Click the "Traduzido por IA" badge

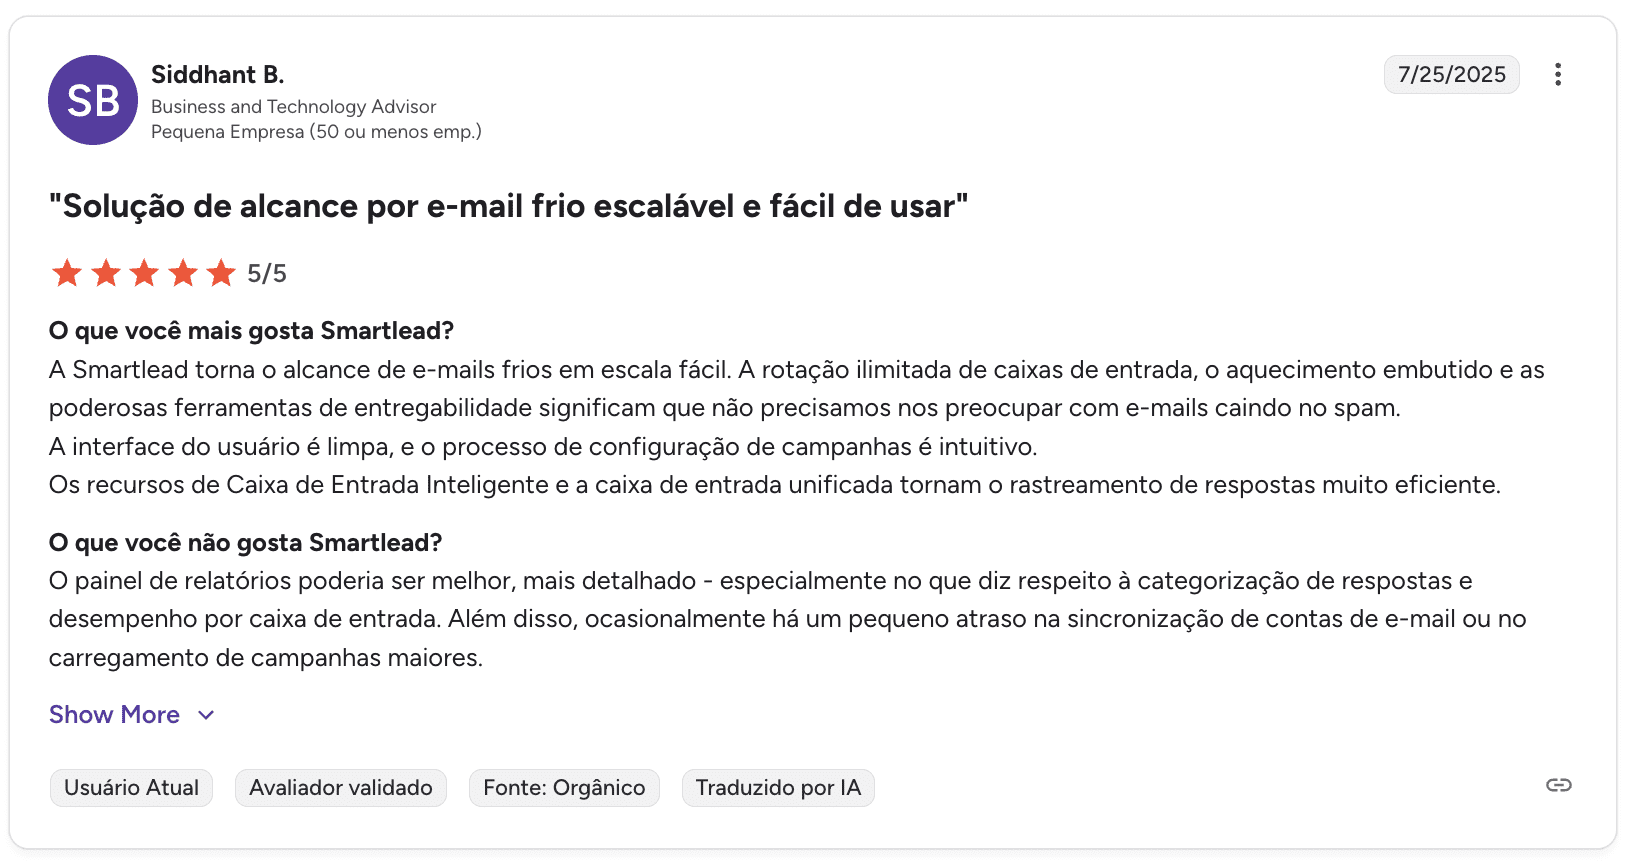click(x=778, y=788)
